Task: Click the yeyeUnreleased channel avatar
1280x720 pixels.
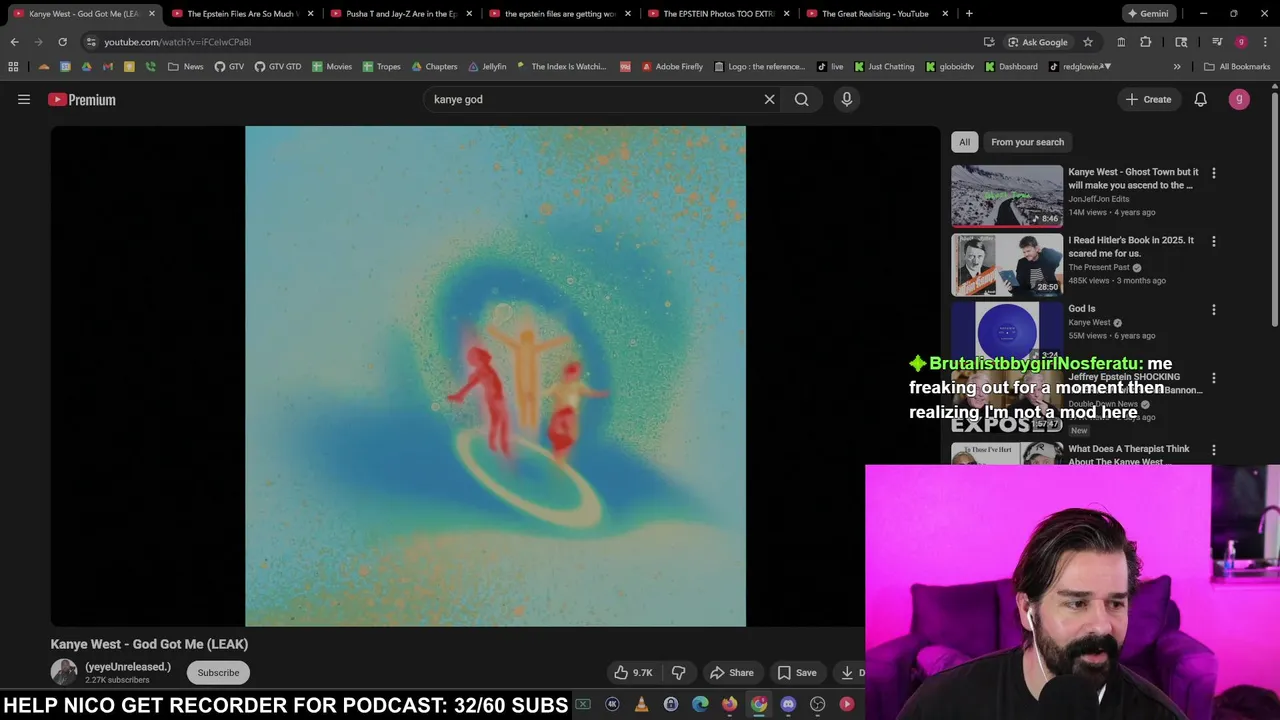Action: [x=64, y=672]
